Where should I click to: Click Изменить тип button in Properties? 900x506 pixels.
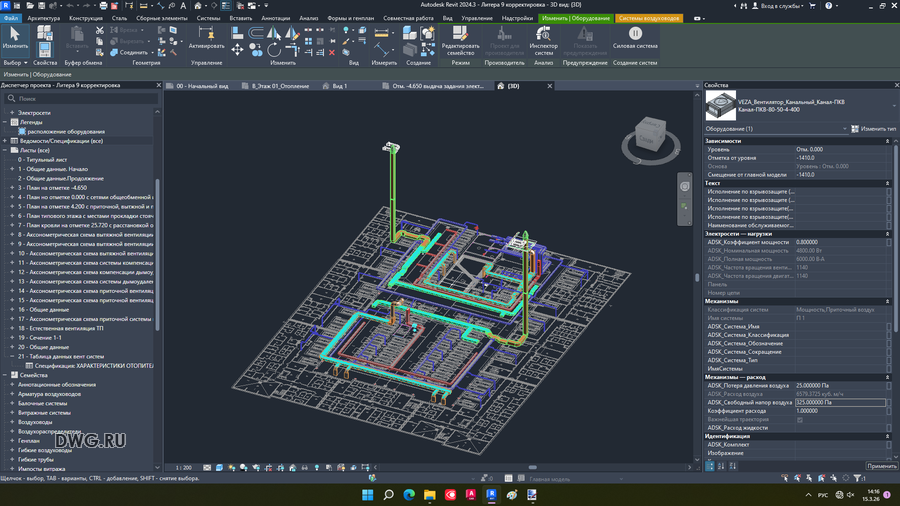(x=874, y=129)
